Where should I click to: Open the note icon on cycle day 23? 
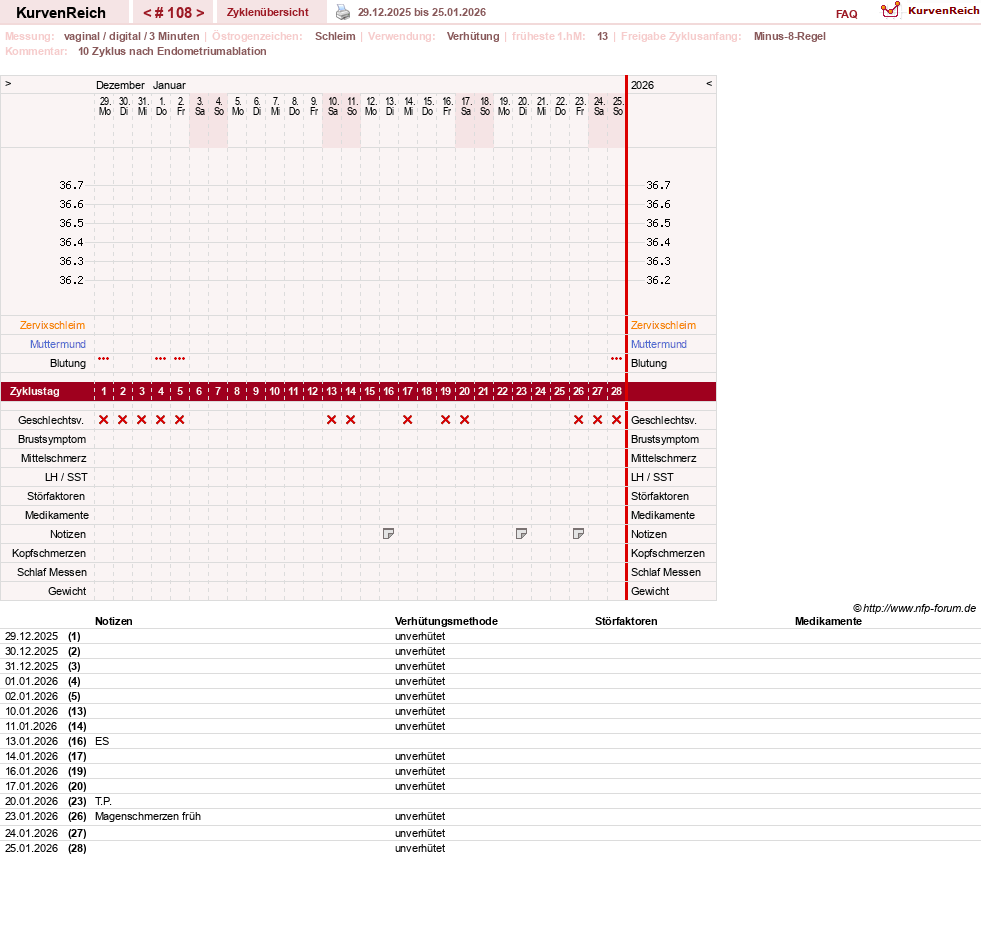pos(521,534)
